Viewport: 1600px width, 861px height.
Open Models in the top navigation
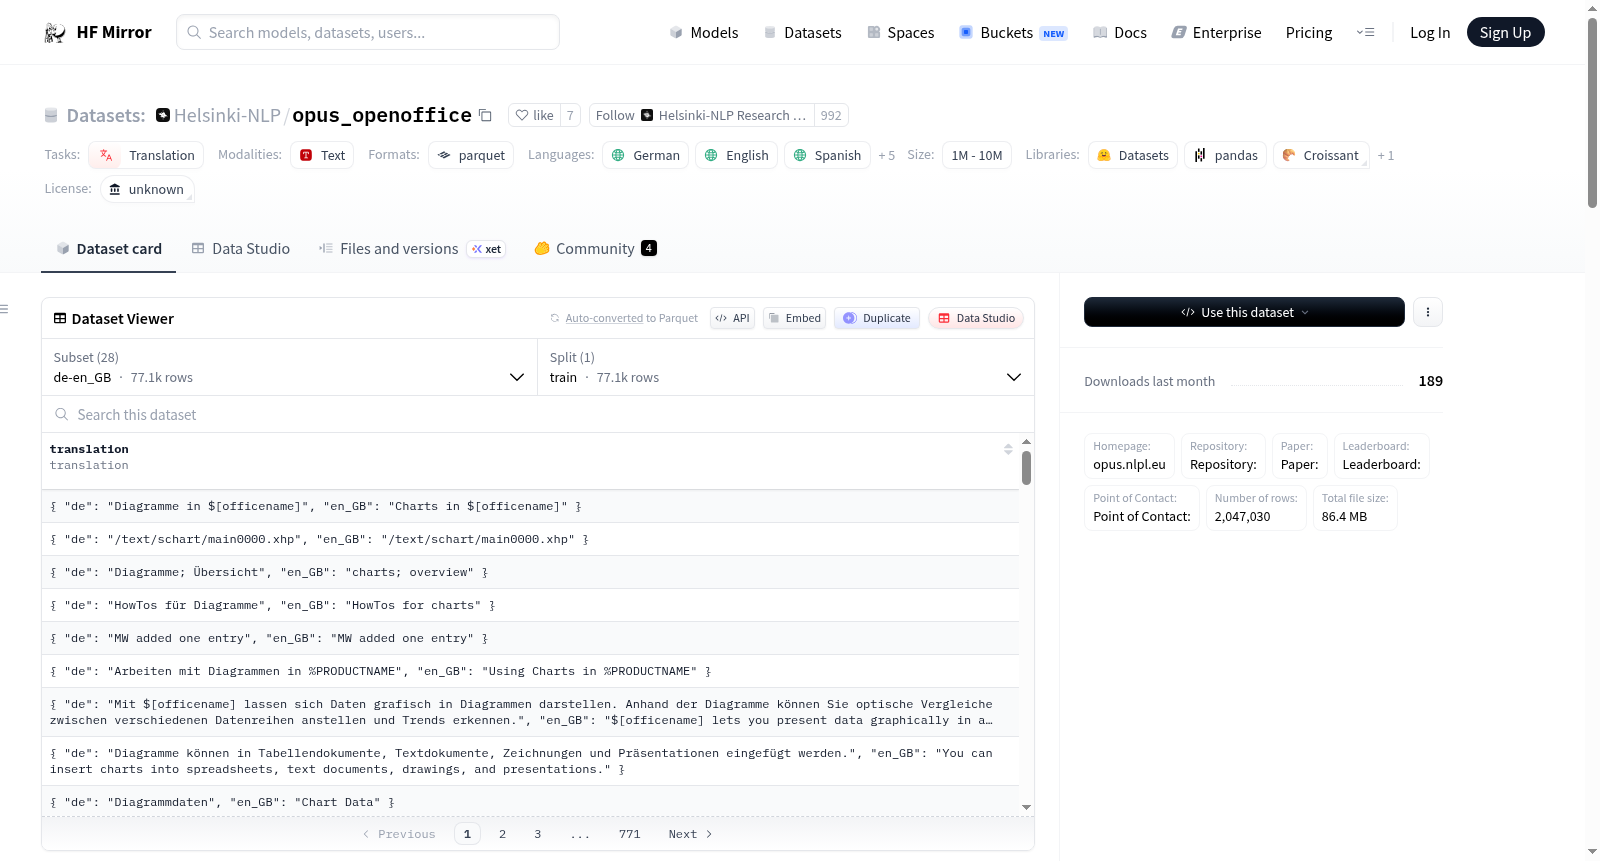703,32
